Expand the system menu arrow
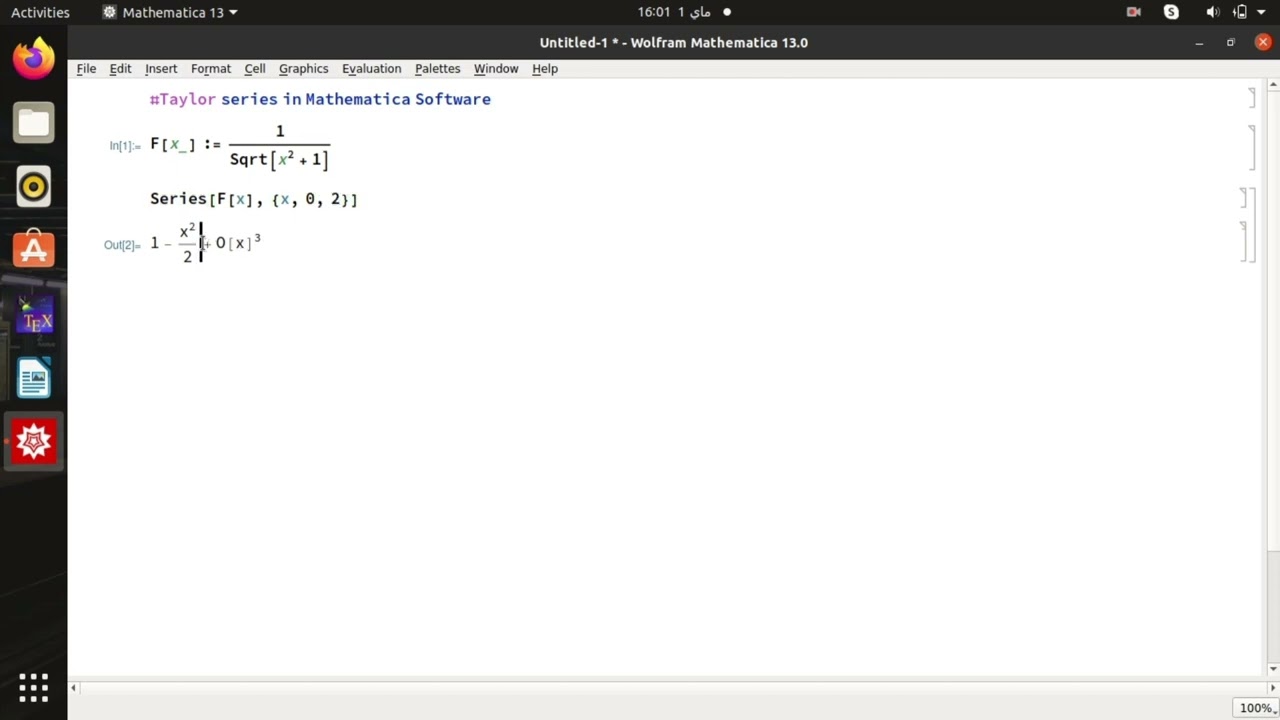This screenshot has height=720, width=1280. 1261,13
